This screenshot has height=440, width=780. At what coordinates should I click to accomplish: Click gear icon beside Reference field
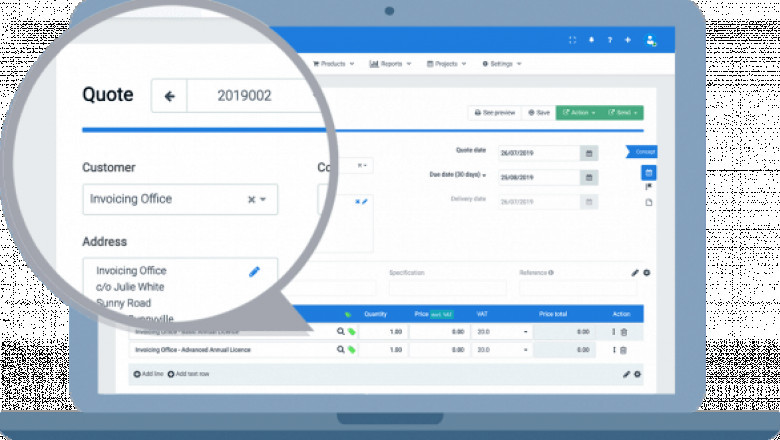coord(647,272)
